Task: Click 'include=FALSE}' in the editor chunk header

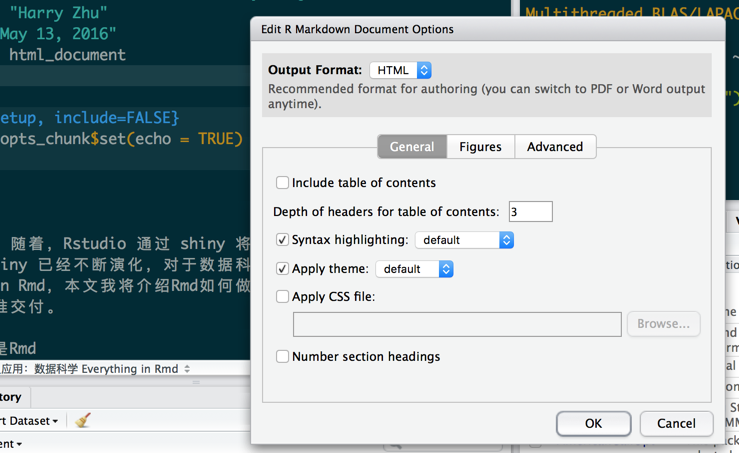Action: pyautogui.click(x=117, y=118)
